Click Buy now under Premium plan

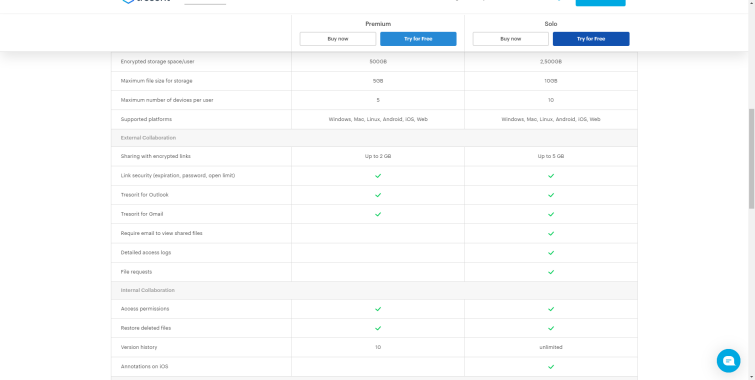click(338, 39)
